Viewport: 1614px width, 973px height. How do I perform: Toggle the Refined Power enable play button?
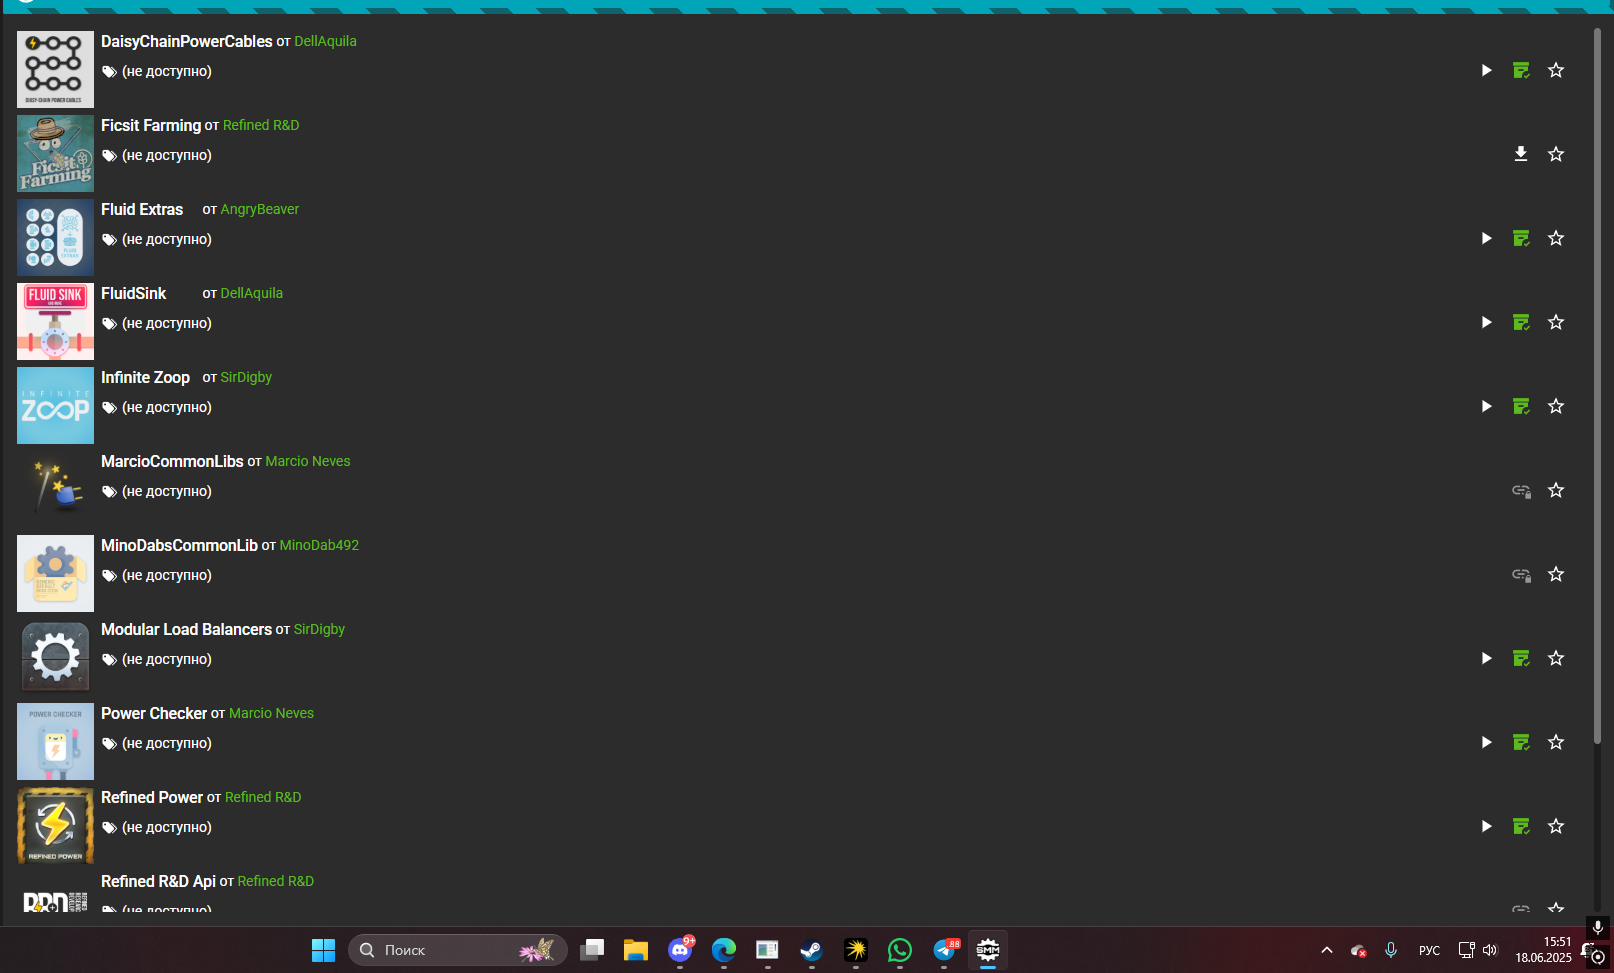(1486, 826)
